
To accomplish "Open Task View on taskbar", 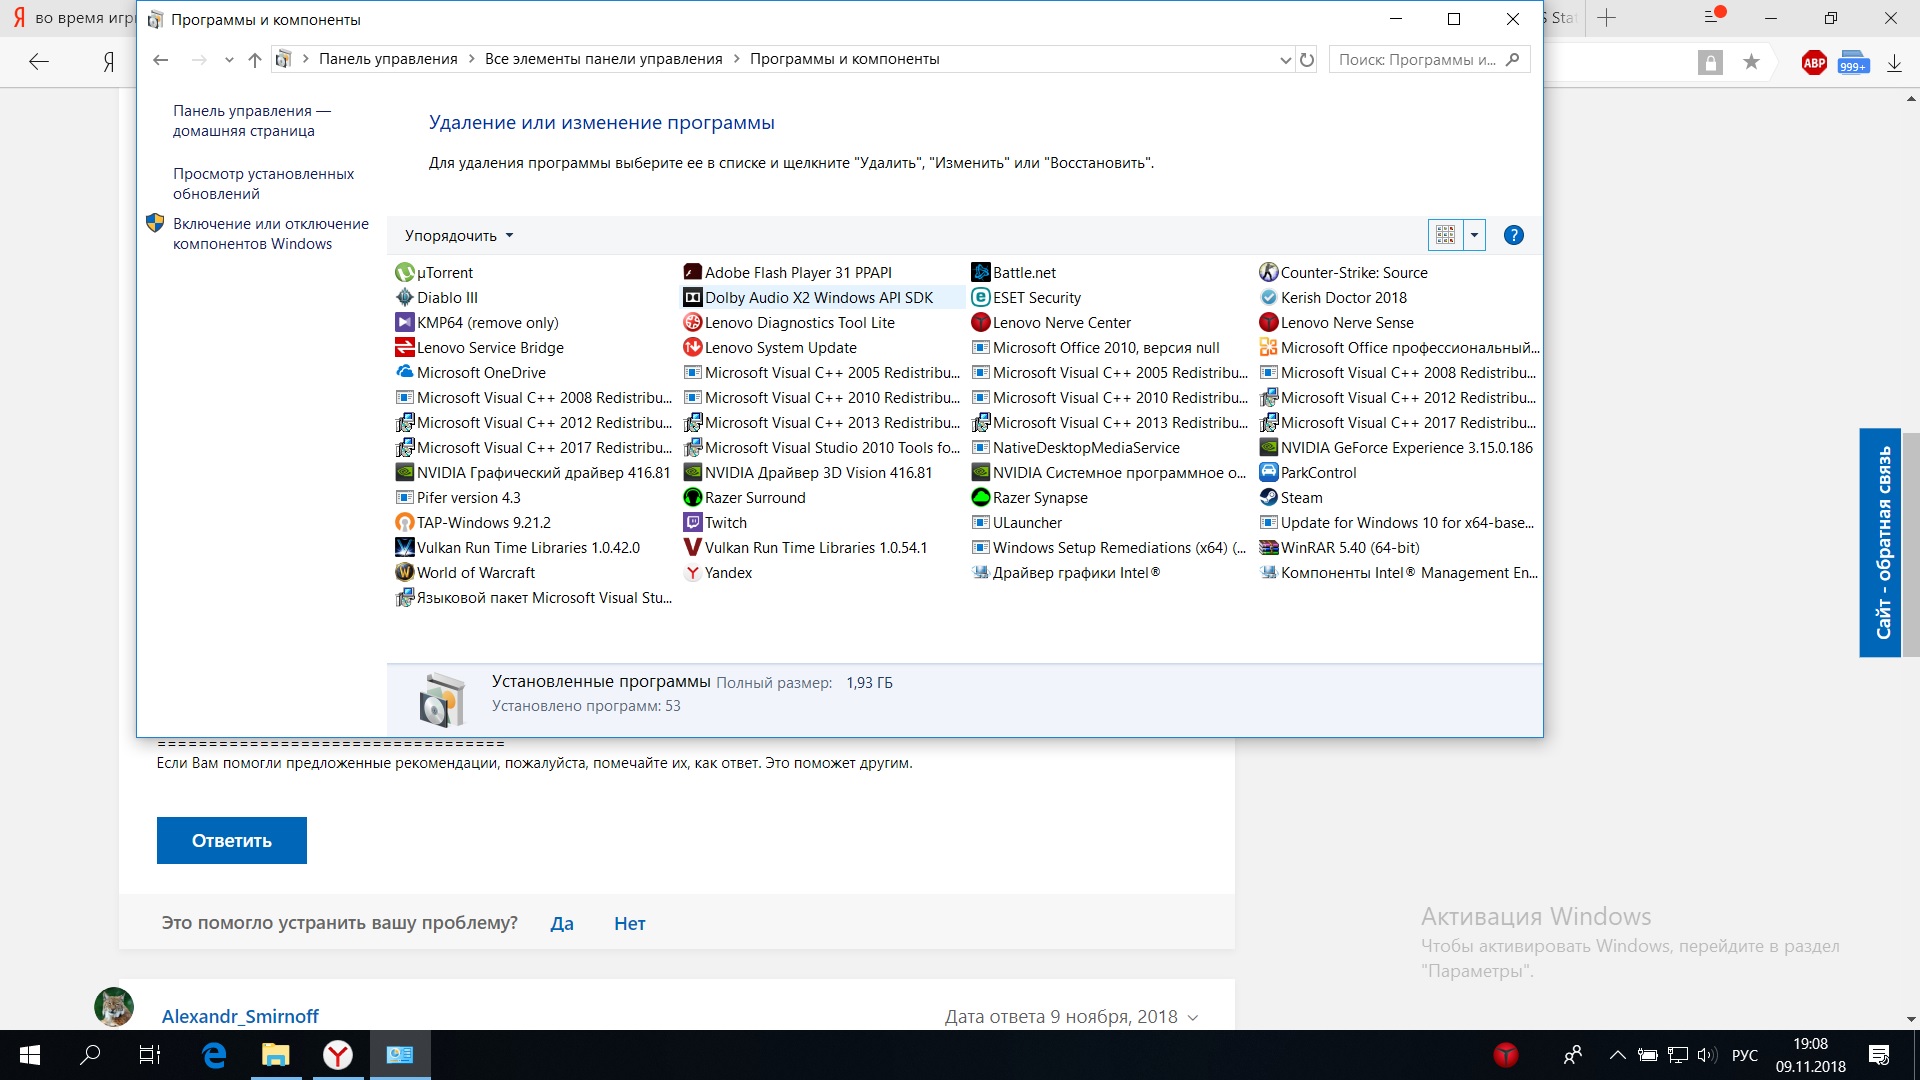I will [x=150, y=1055].
